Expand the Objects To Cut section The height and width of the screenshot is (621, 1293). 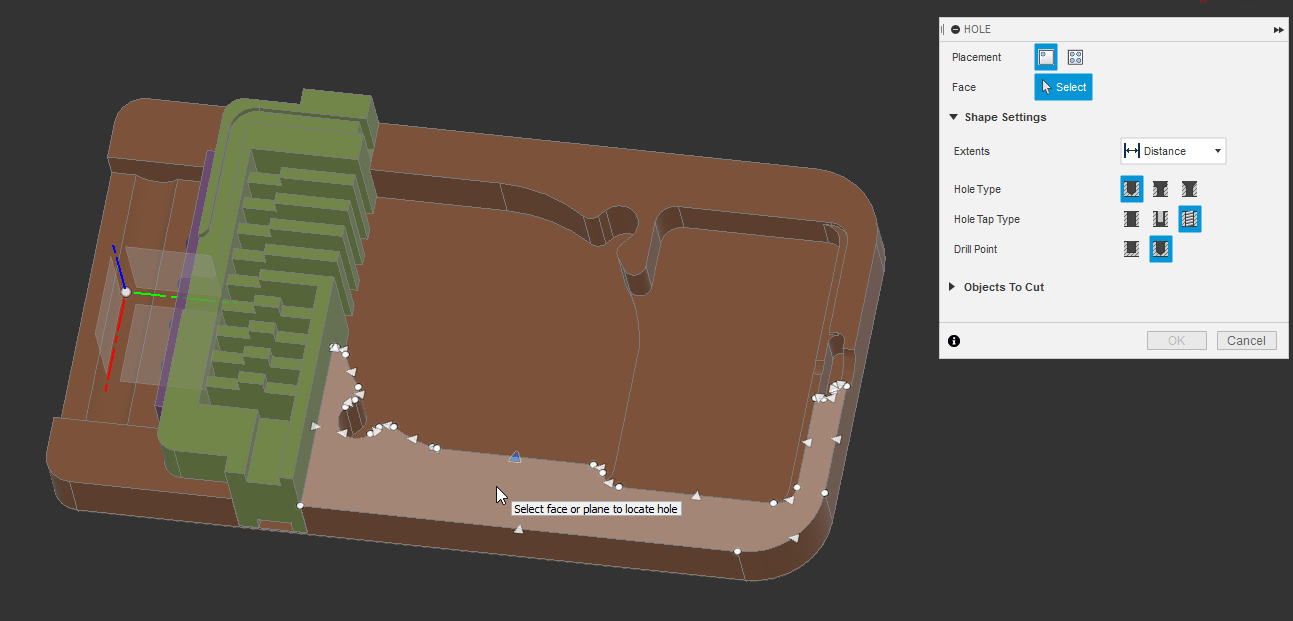pyautogui.click(x=952, y=287)
